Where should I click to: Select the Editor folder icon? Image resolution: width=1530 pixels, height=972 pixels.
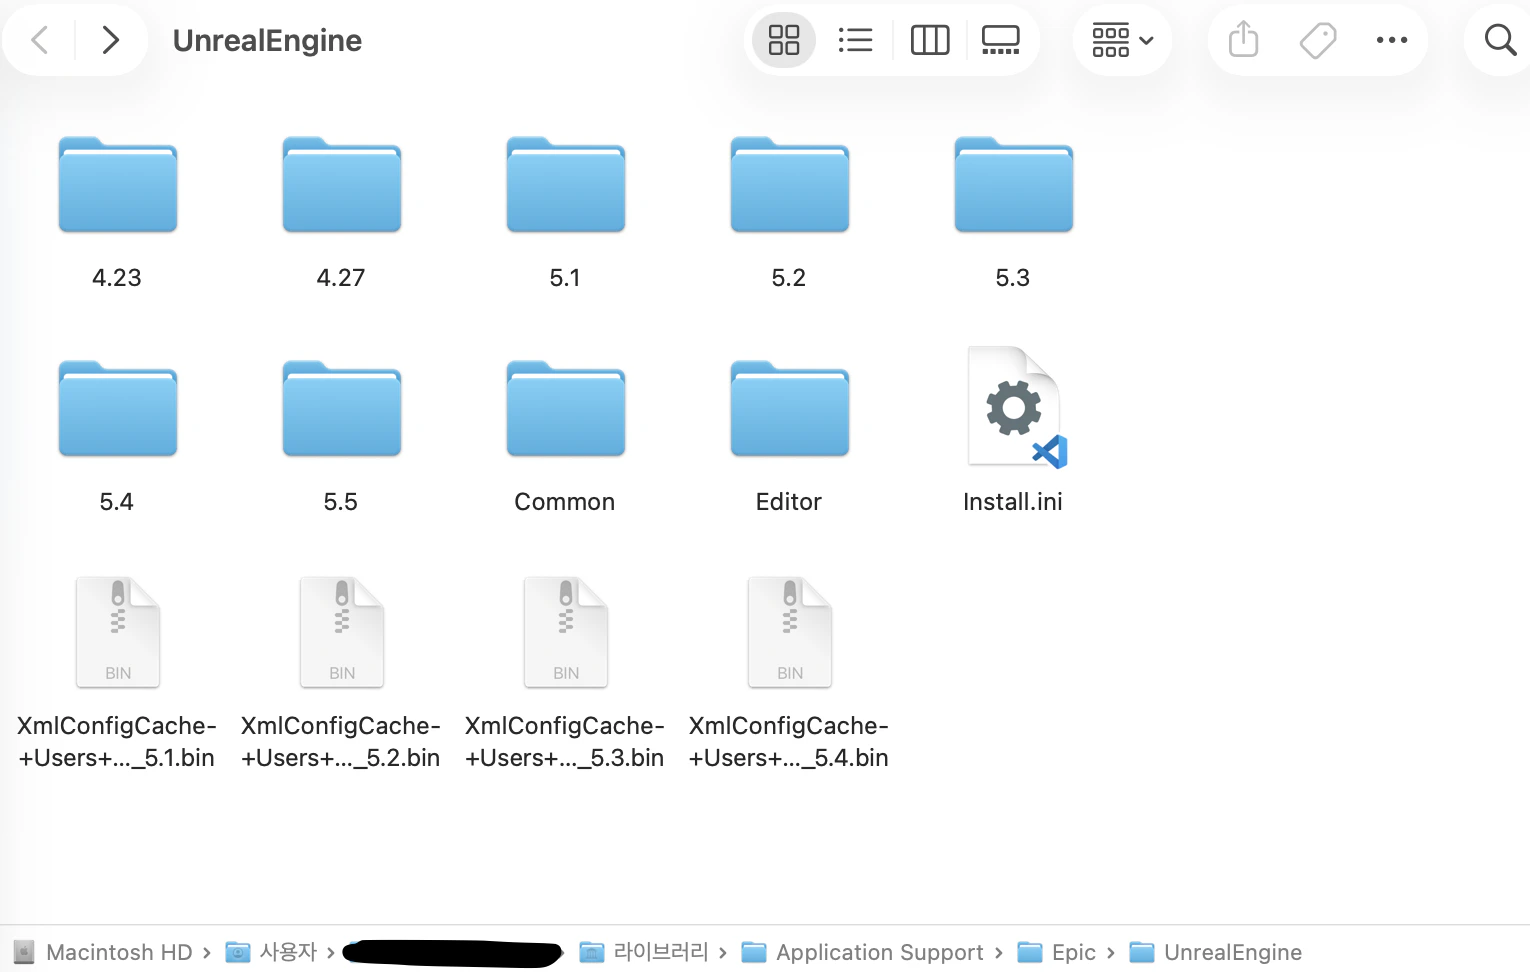click(x=790, y=409)
